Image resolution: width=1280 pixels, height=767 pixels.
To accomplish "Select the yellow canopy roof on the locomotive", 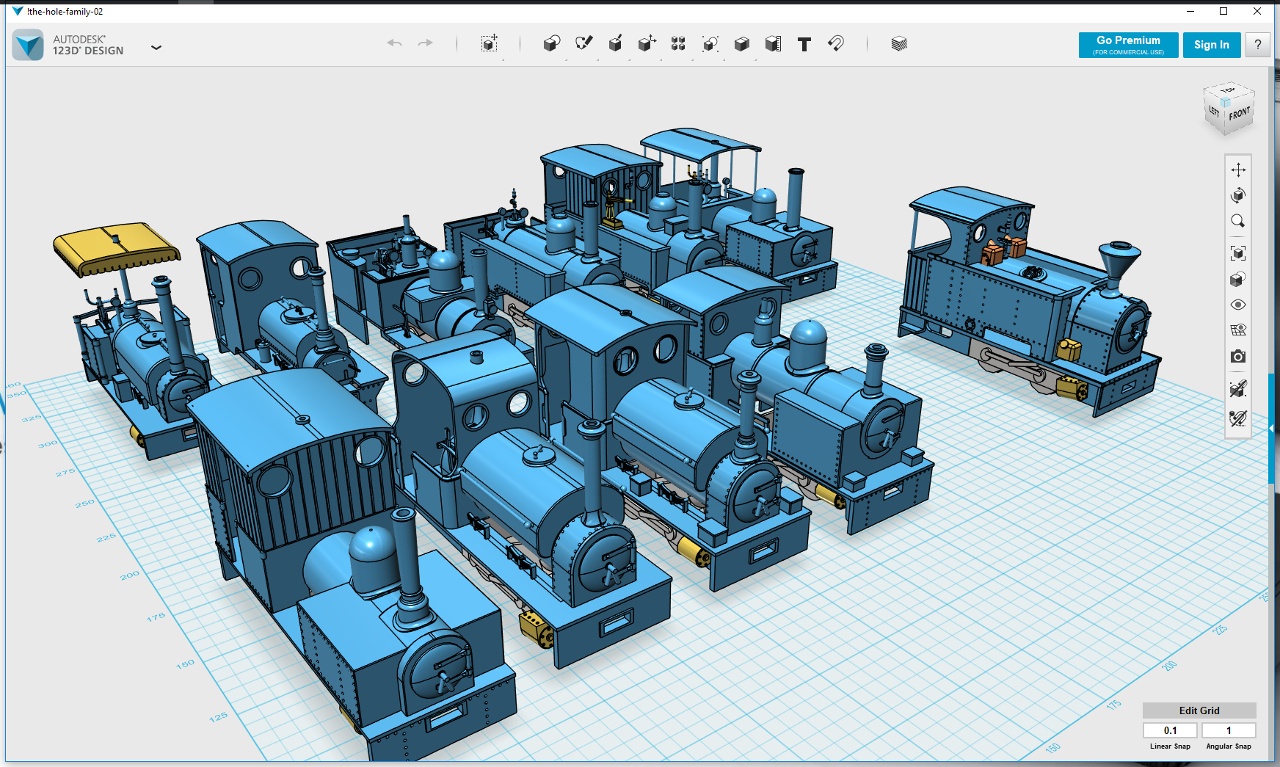I will (x=116, y=248).
